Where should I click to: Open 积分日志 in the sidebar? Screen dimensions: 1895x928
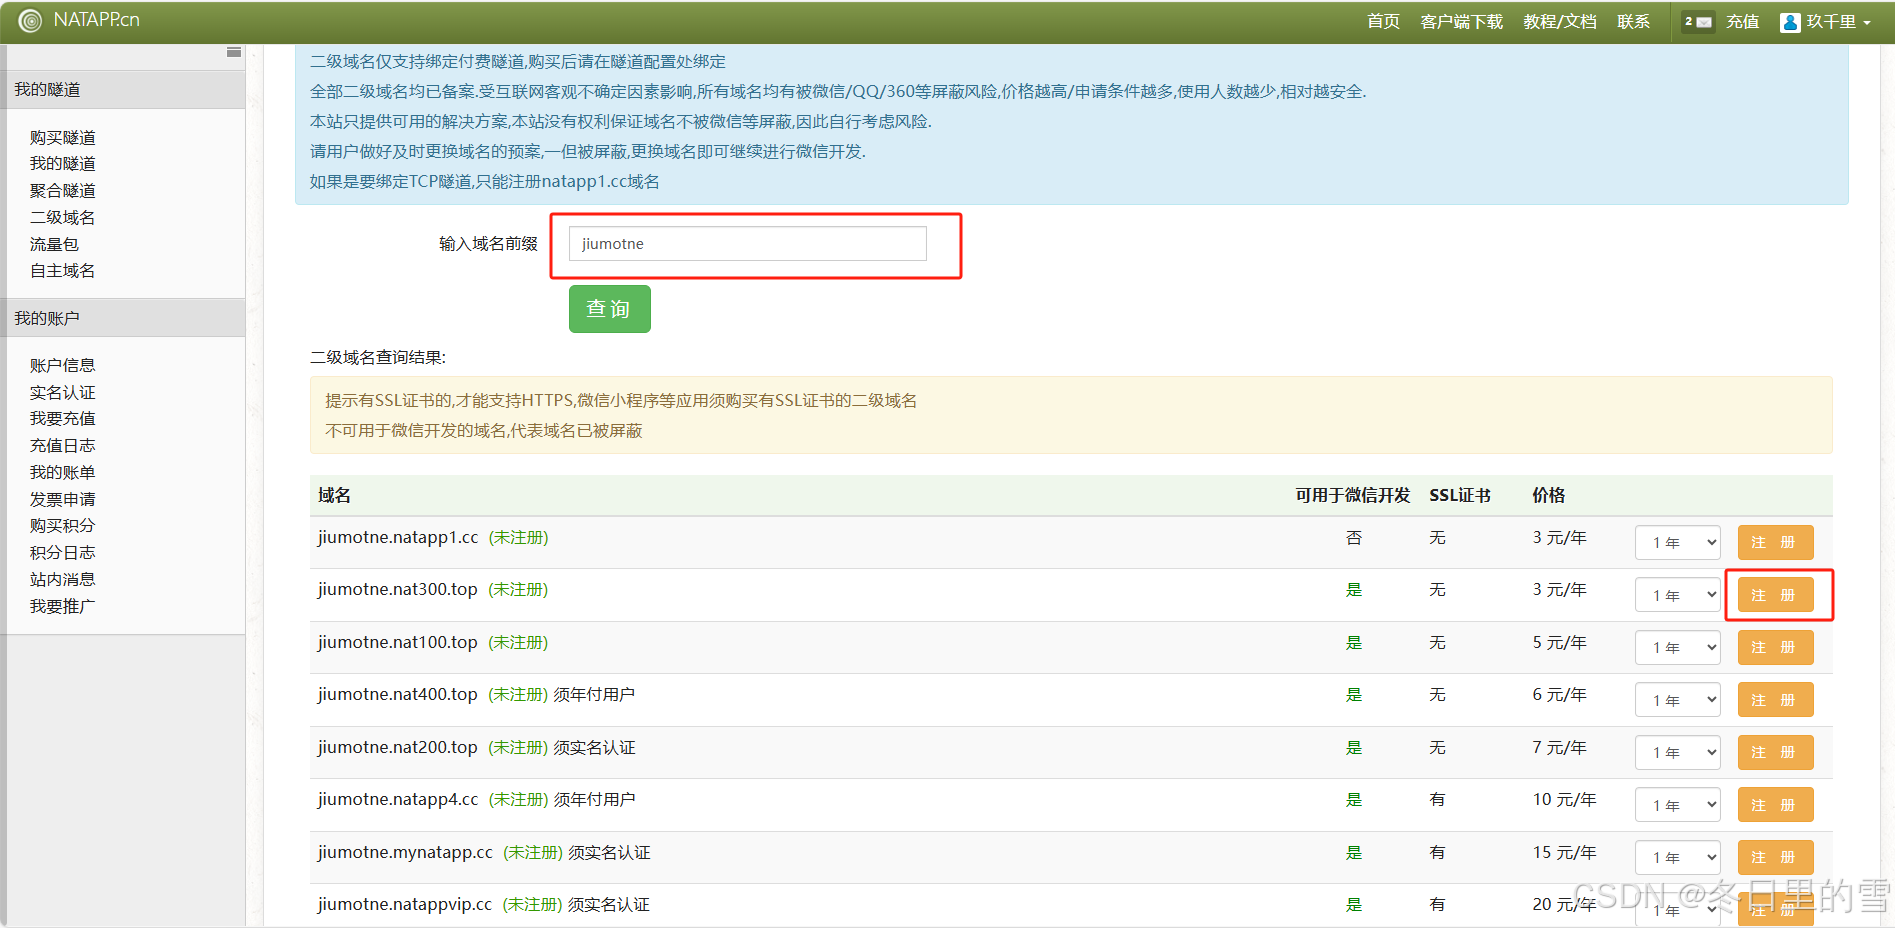click(63, 552)
